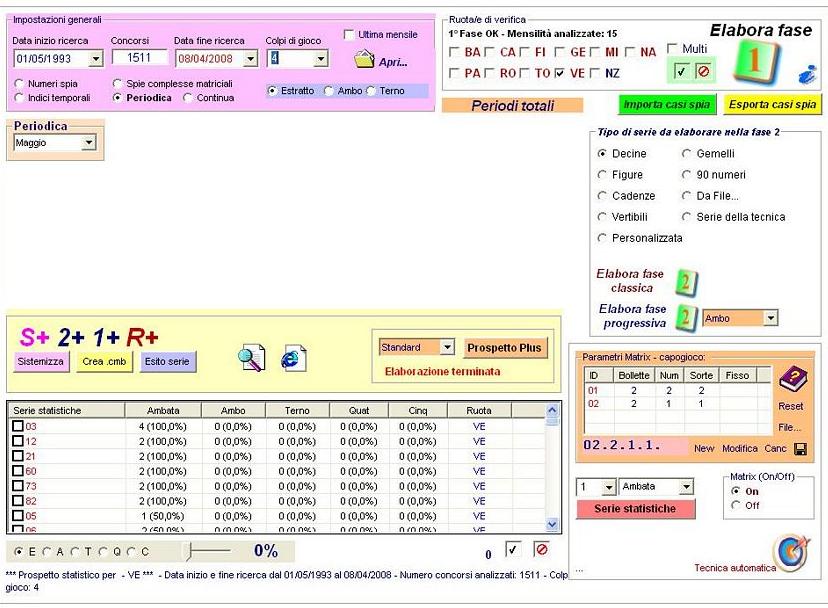Open the Ambata sorte dropdown
The width and height of the screenshot is (828, 608).
click(686, 487)
